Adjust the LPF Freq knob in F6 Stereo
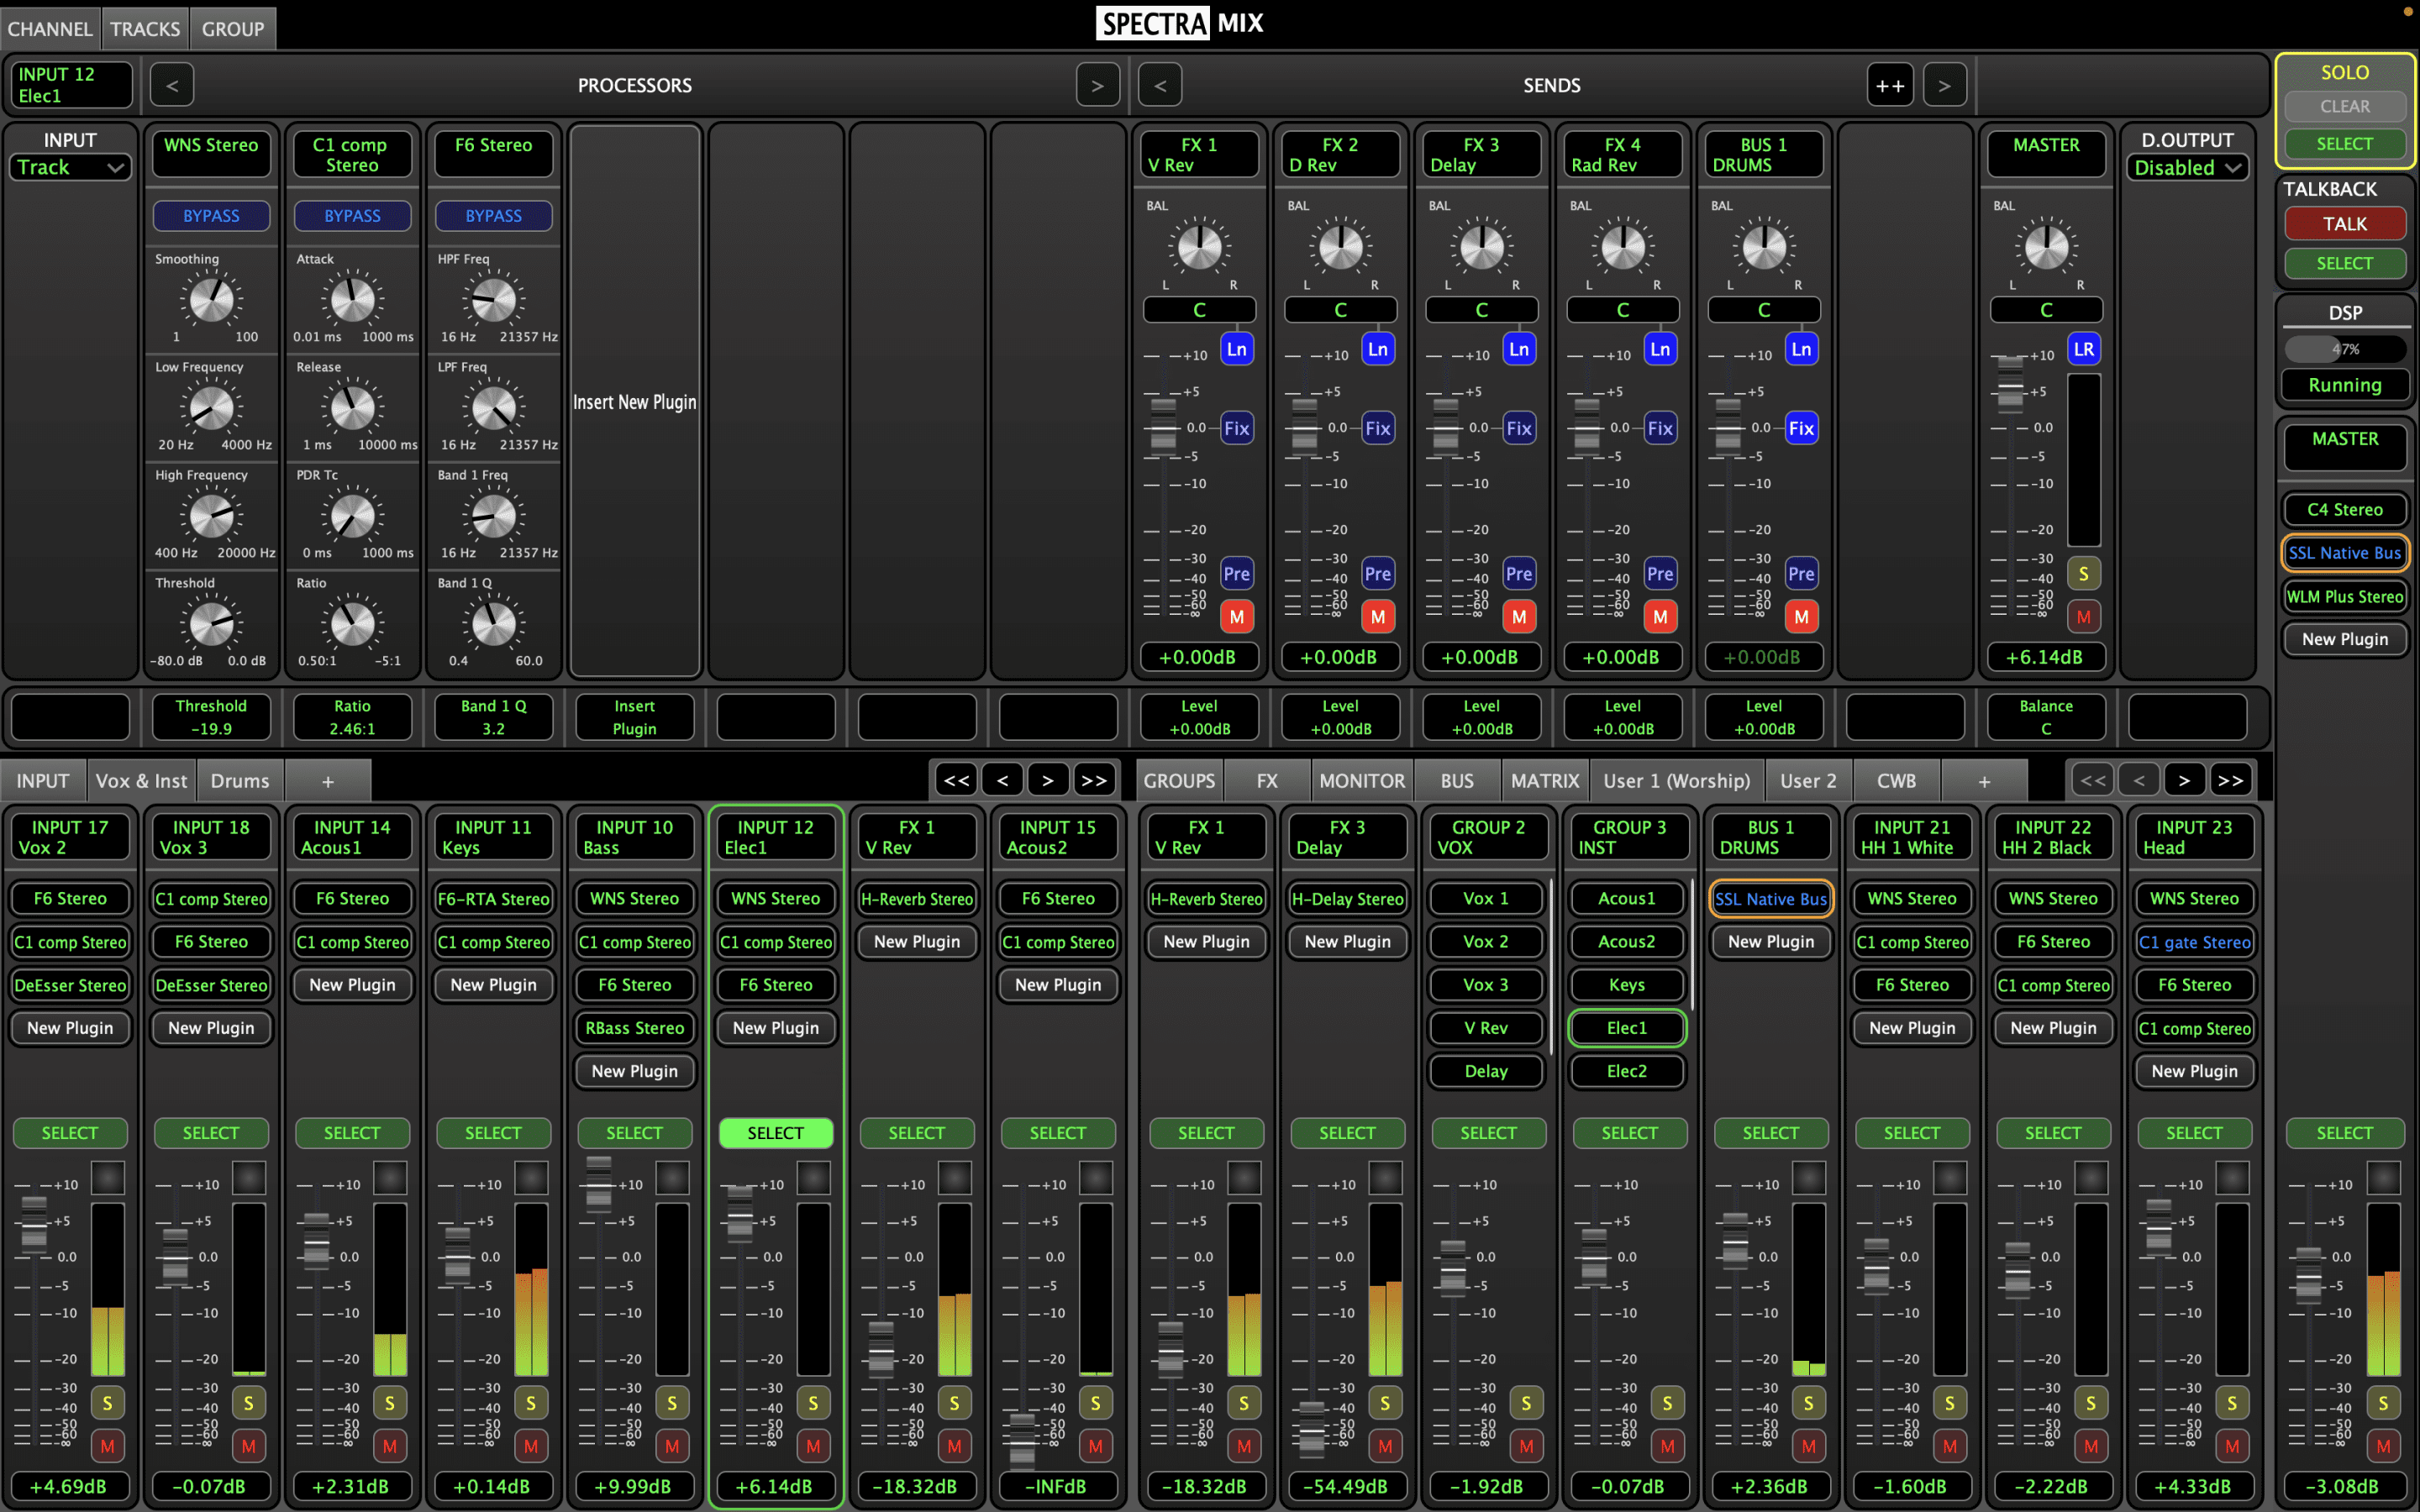 point(493,407)
